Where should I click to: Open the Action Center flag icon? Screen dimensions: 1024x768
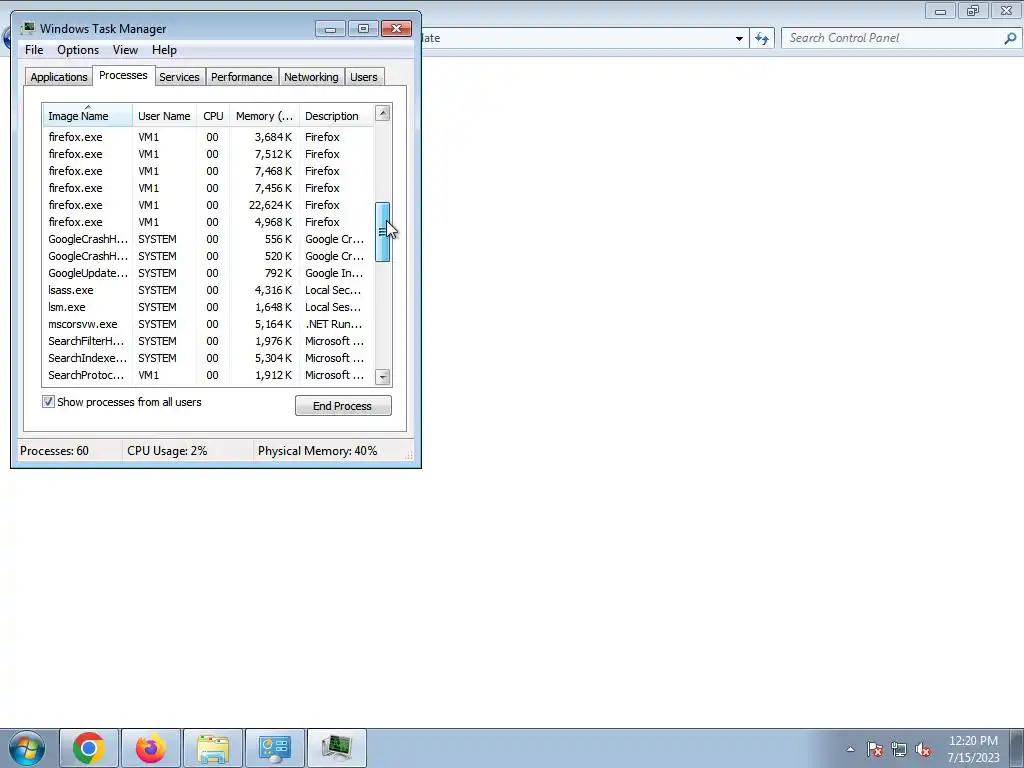coord(875,749)
